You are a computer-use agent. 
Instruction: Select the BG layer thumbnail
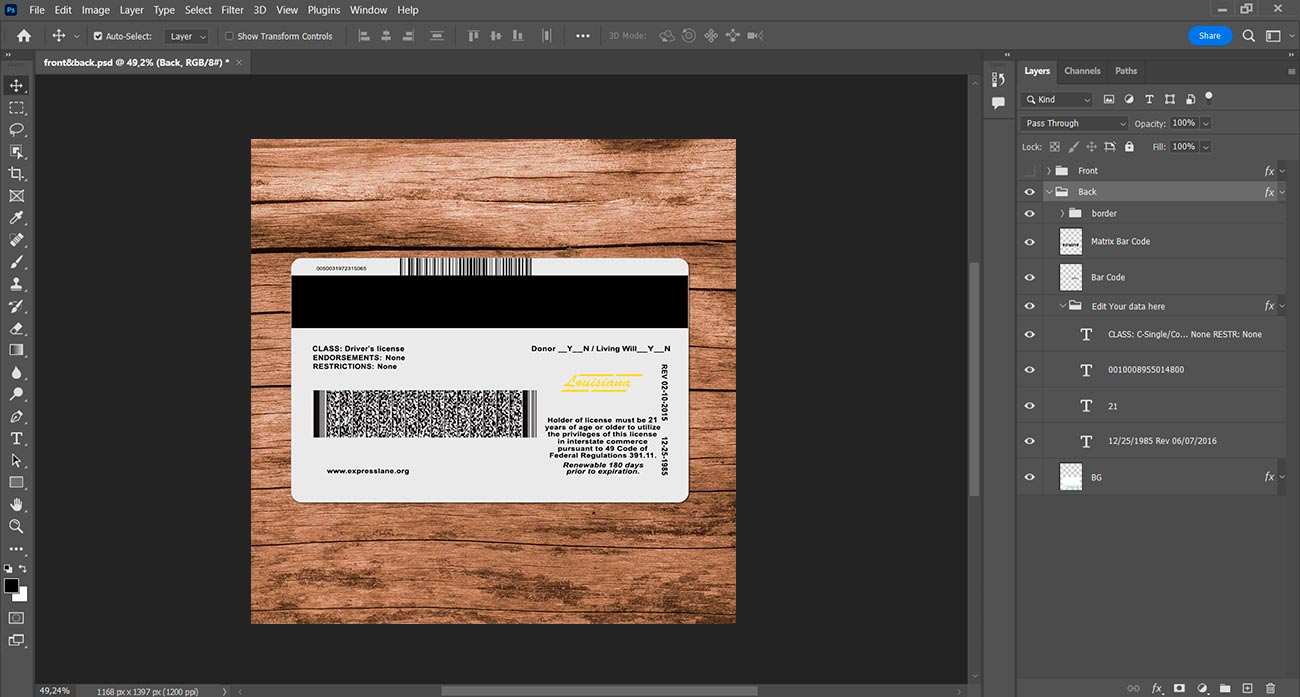tap(1071, 477)
